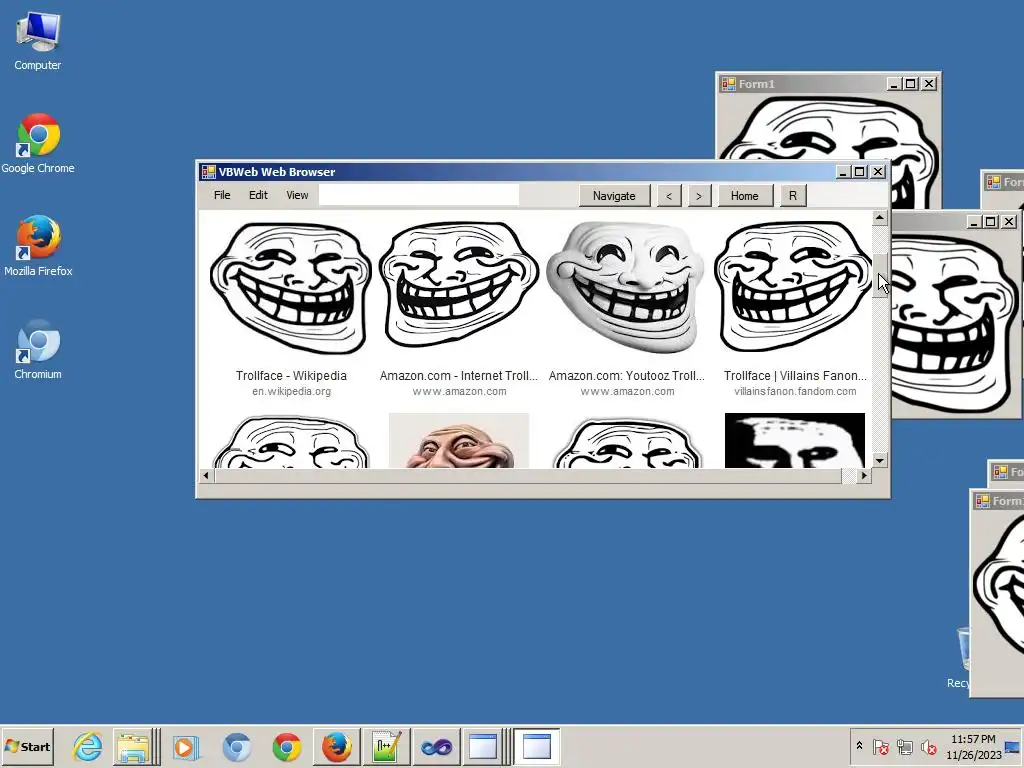Click the VBWeb Web Browser title bar icon

click(208, 172)
